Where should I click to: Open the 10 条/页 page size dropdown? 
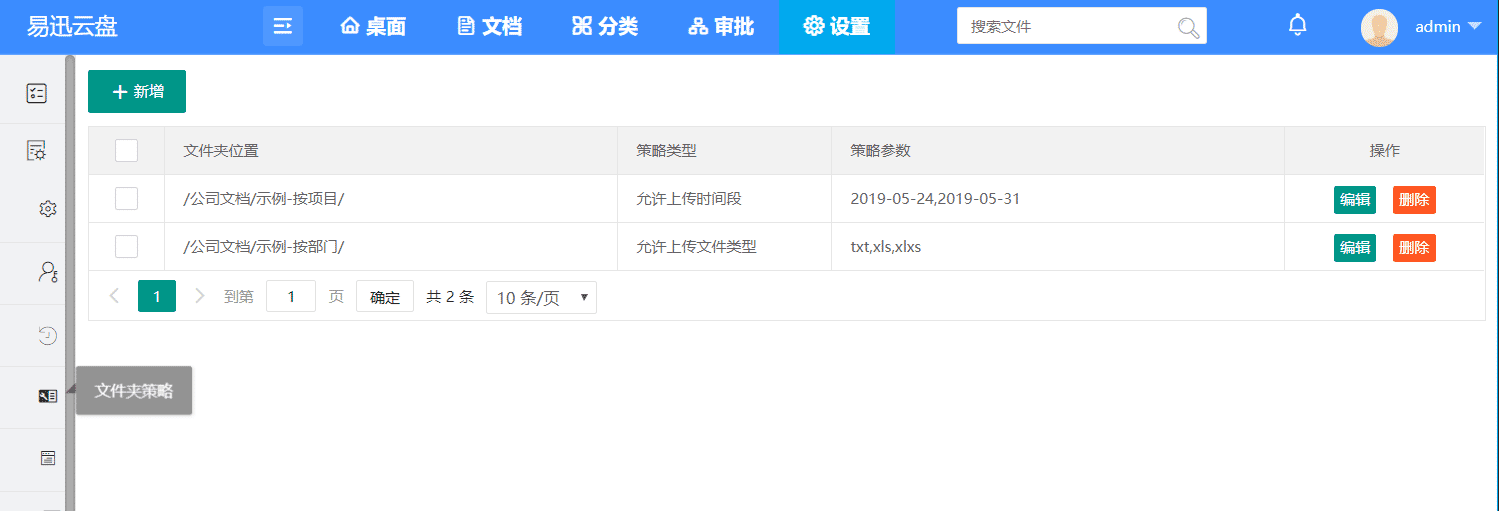point(541,298)
